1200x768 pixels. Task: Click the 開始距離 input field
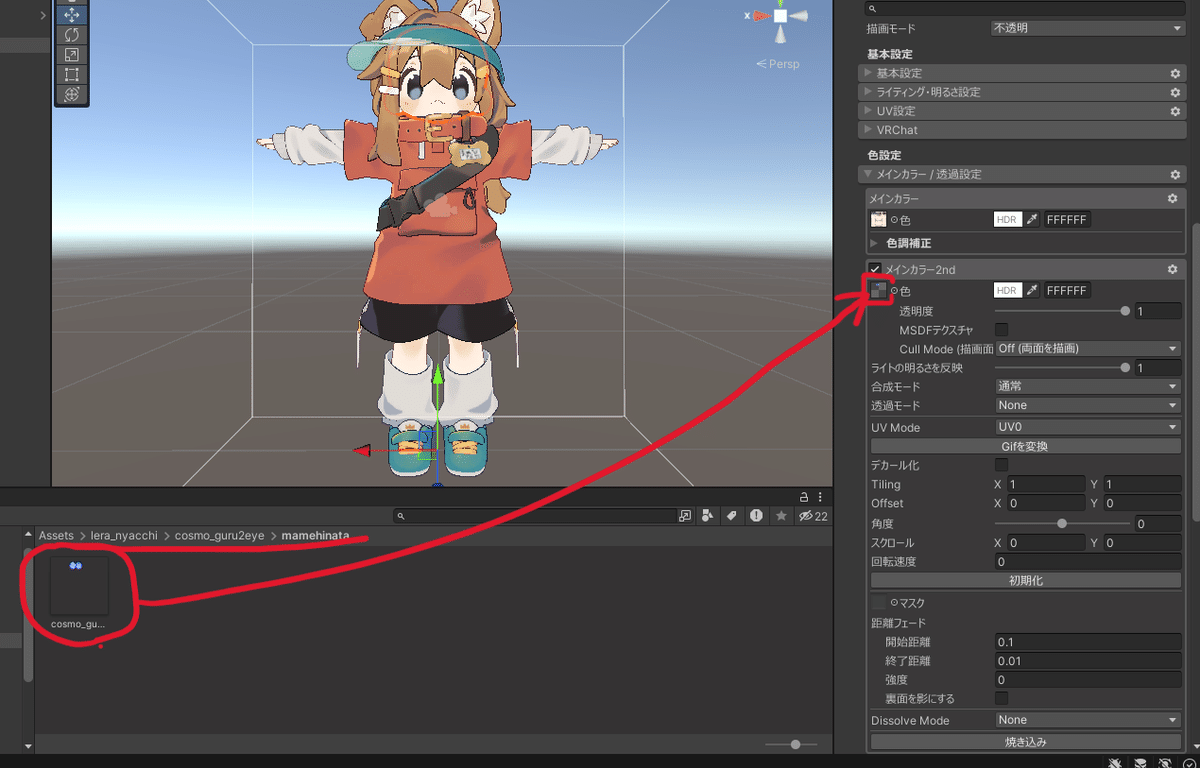(1088, 642)
